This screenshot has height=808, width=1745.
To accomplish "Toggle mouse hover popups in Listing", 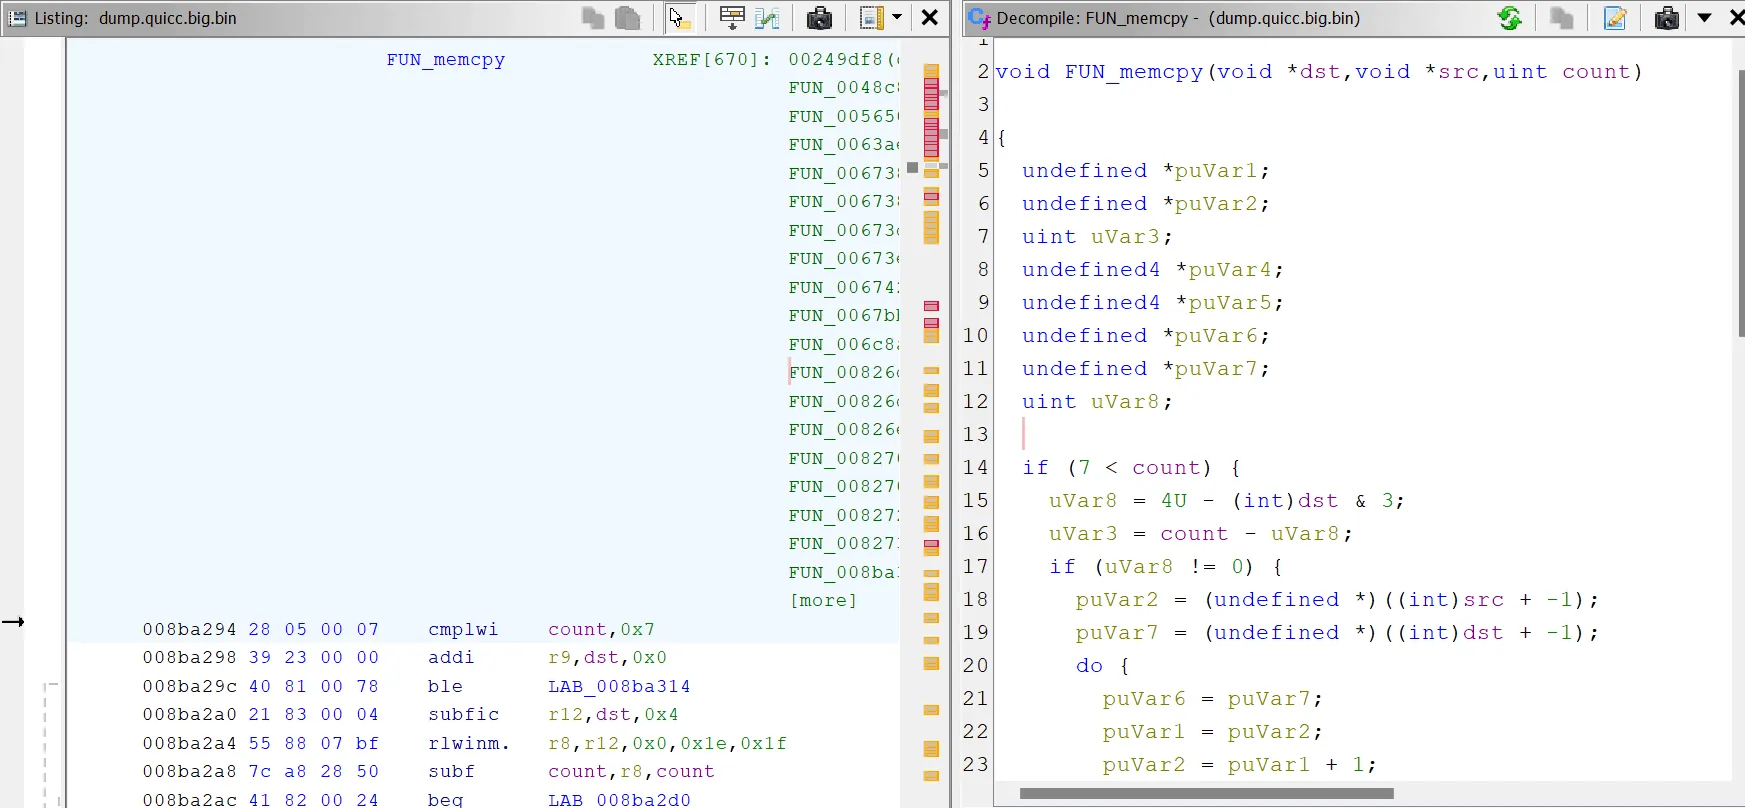I will 680,18.
